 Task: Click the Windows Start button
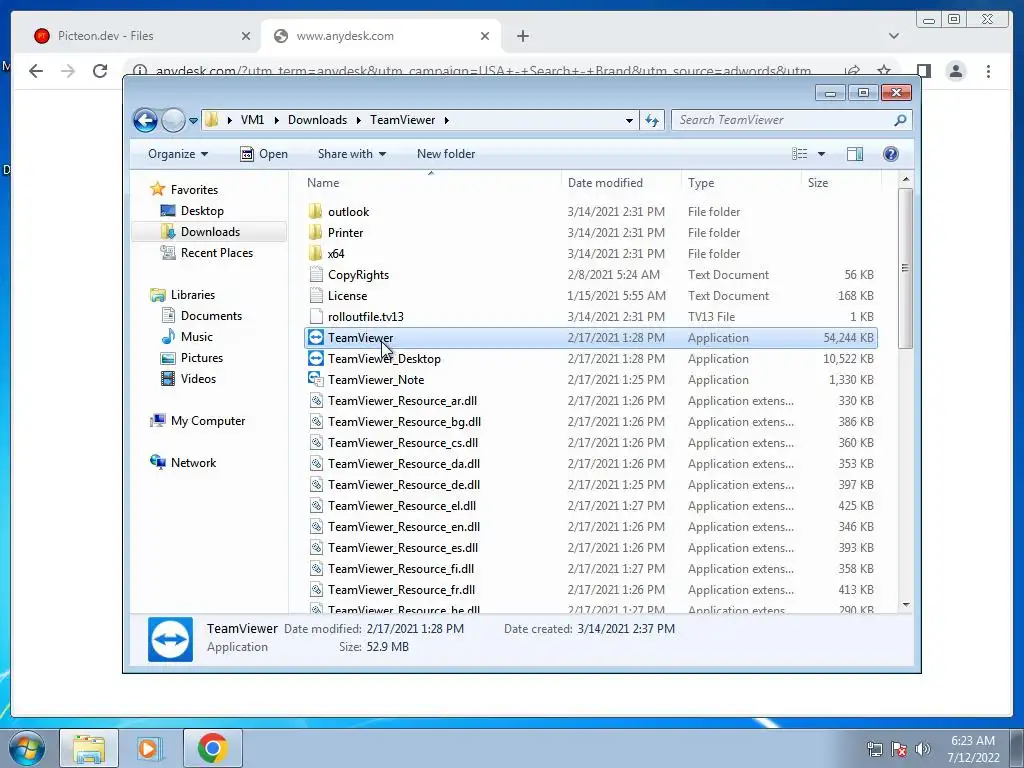click(25, 748)
